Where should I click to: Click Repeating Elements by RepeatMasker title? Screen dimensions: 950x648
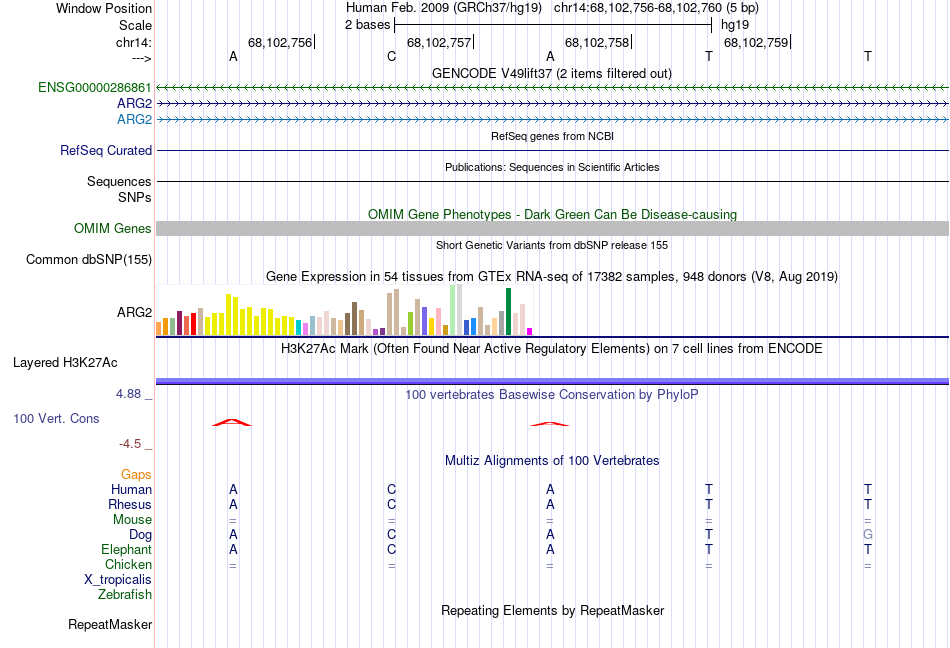coord(552,610)
